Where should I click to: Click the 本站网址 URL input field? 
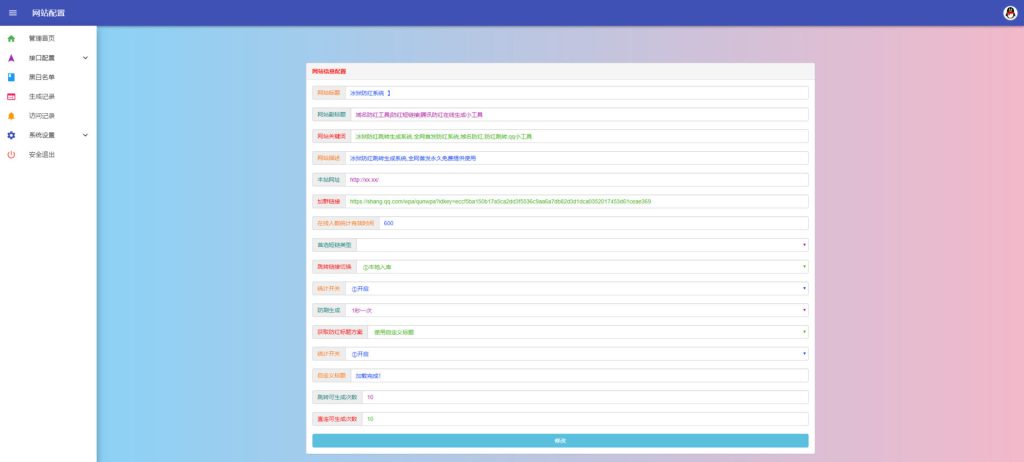pos(577,180)
